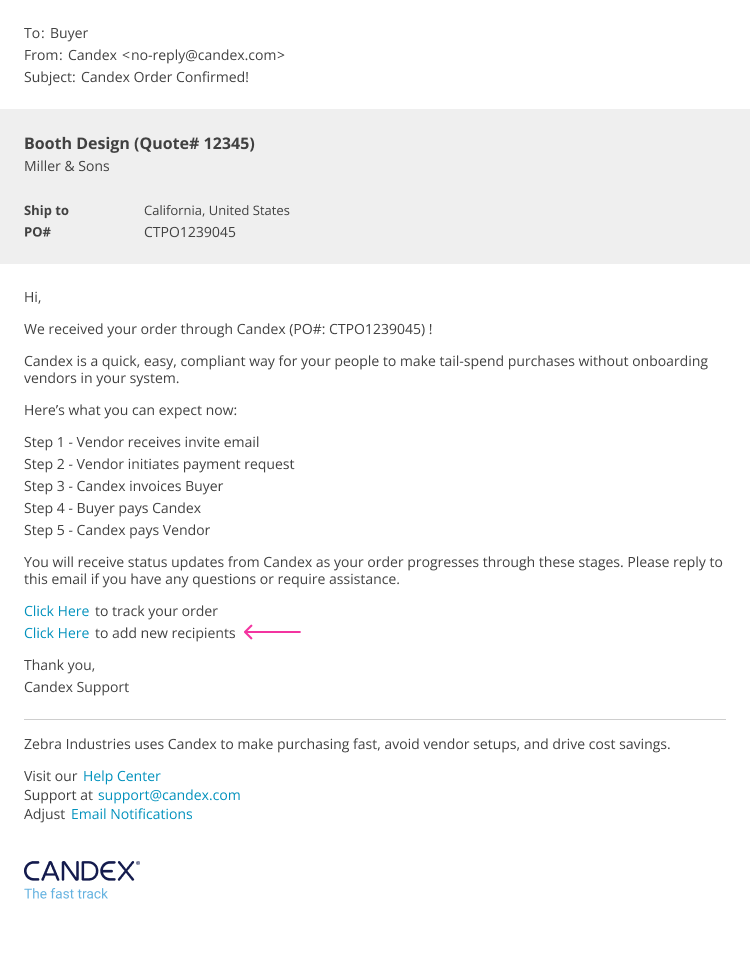
Task: Click the 'Buyer' recipient in the To field
Action: [69, 33]
